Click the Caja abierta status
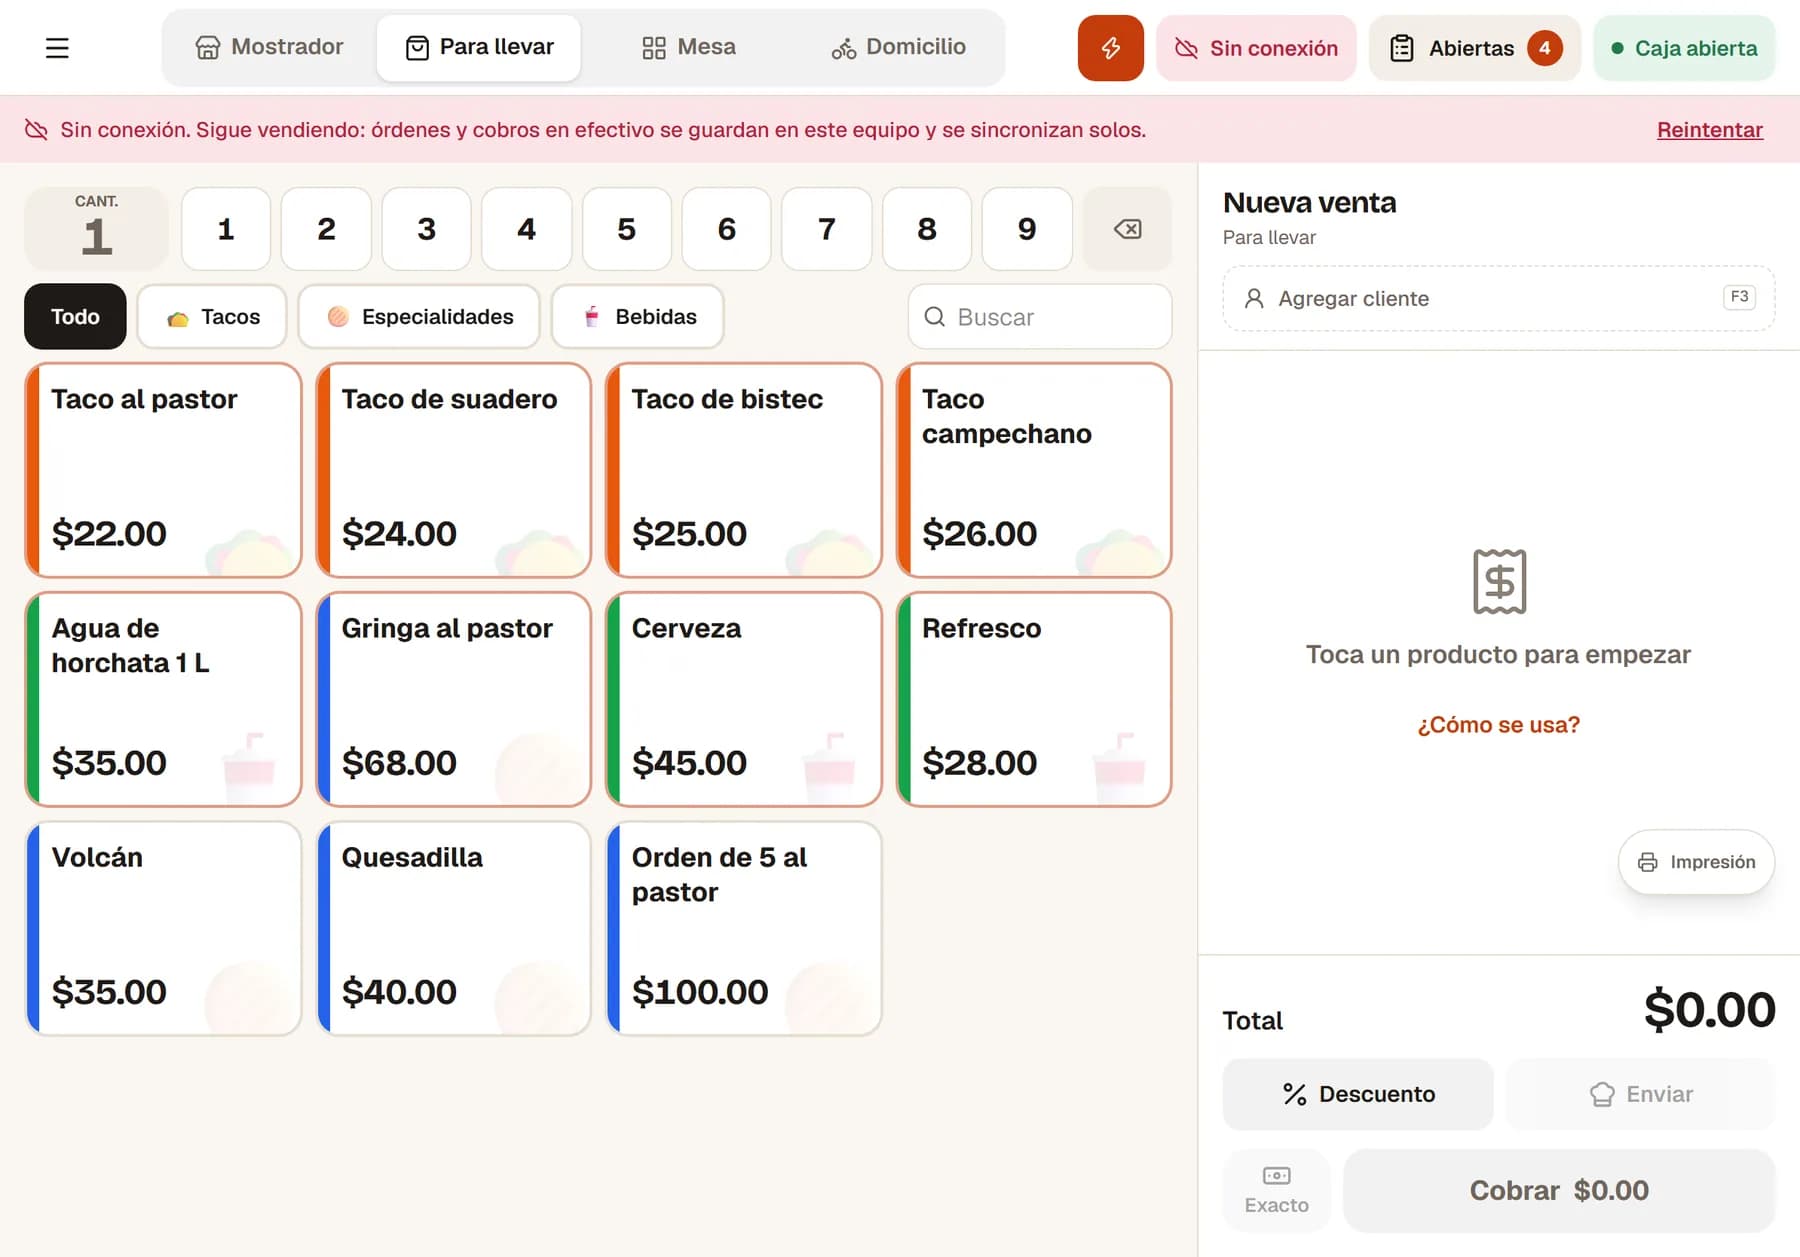Screen dimensions: 1800x1257 pyautogui.click(x=1684, y=48)
